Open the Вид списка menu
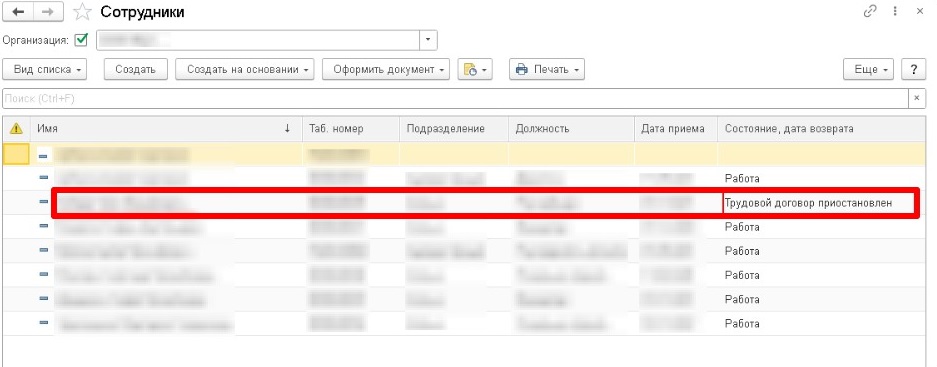Image resolution: width=937 pixels, height=367 pixels. 45,69
